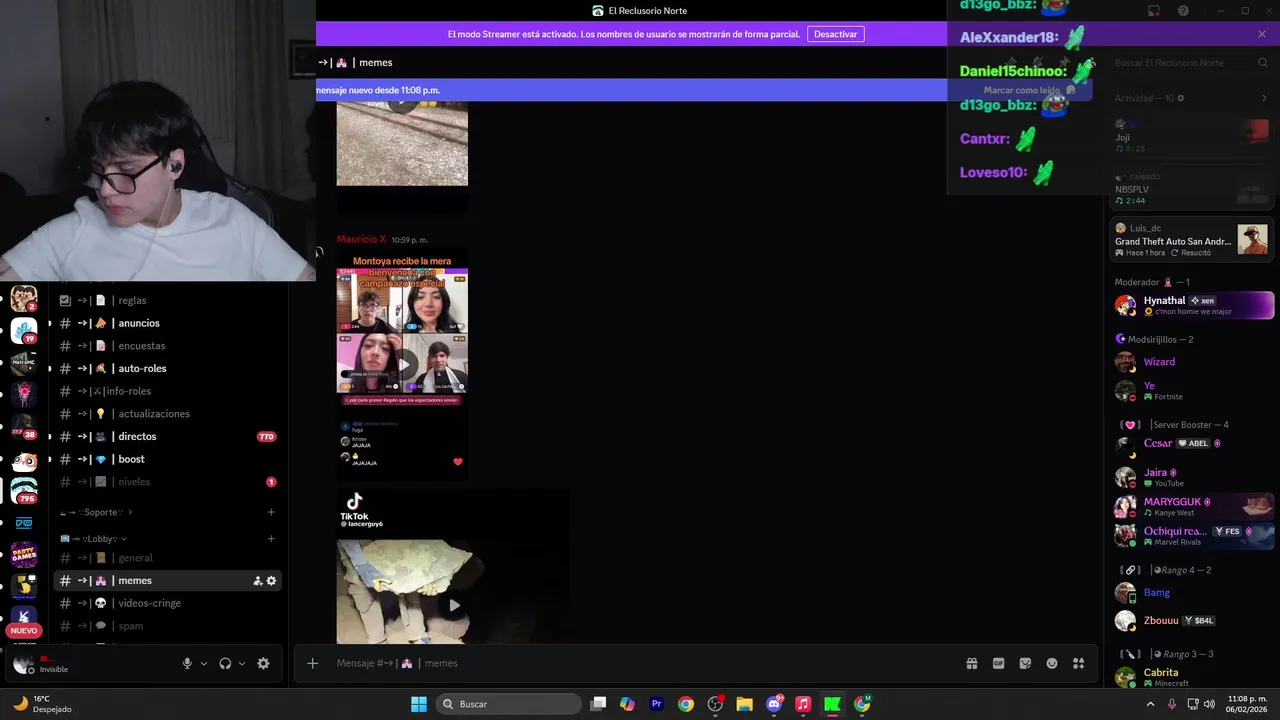Click the taskbar Buscar search box
The image size is (1280, 720).
click(510, 704)
